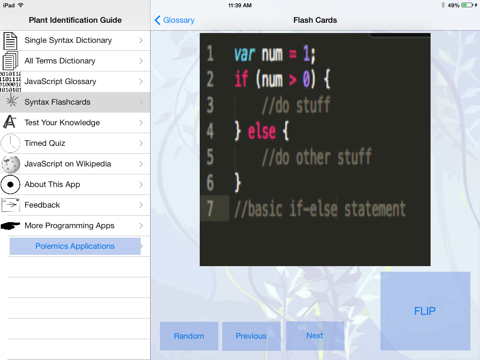Tap the All Terms Dictionary stacked pages icon
This screenshot has width=480, height=360.
point(10,61)
